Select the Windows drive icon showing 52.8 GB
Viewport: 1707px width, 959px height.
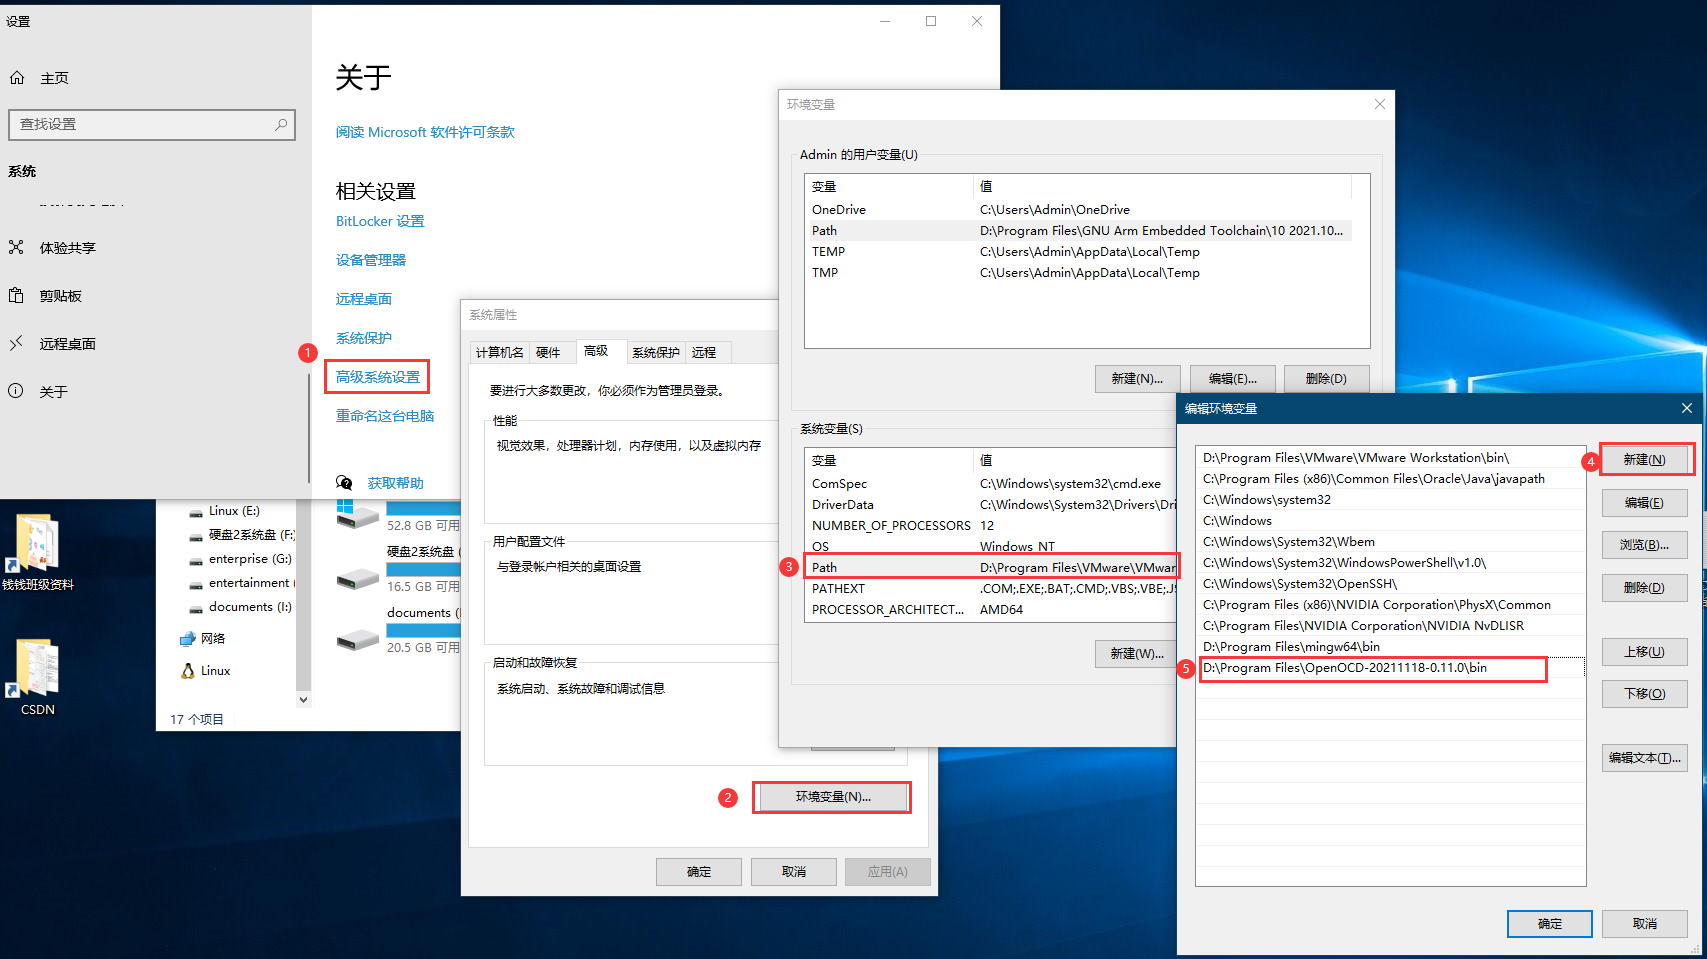pyautogui.click(x=357, y=514)
